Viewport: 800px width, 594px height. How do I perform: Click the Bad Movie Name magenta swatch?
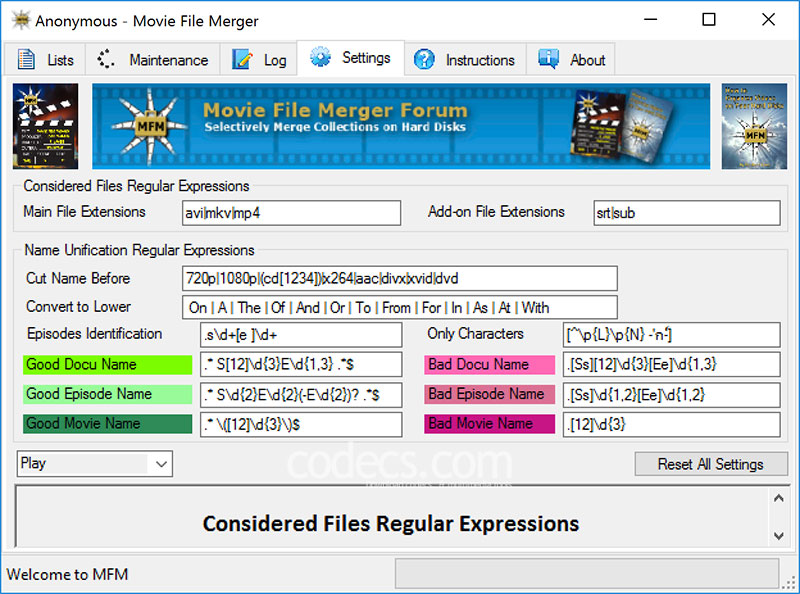tap(489, 424)
